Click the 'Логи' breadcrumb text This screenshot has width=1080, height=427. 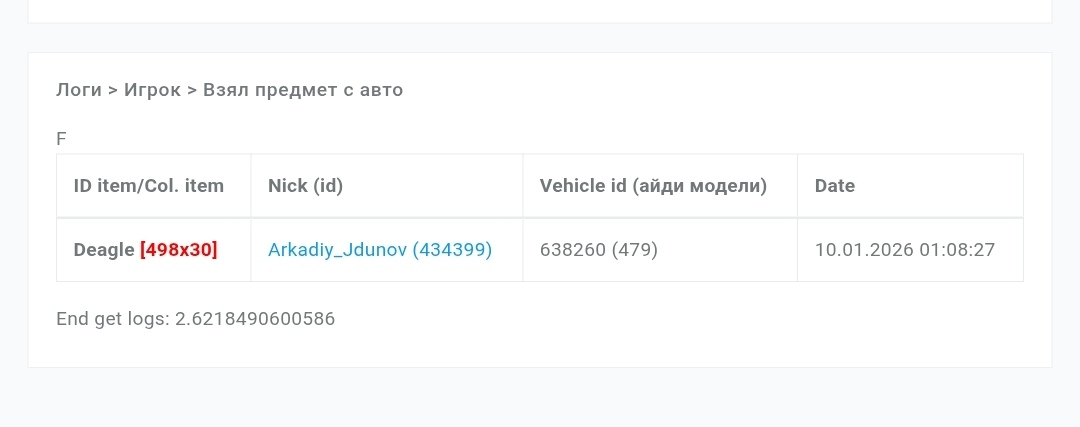point(79,90)
